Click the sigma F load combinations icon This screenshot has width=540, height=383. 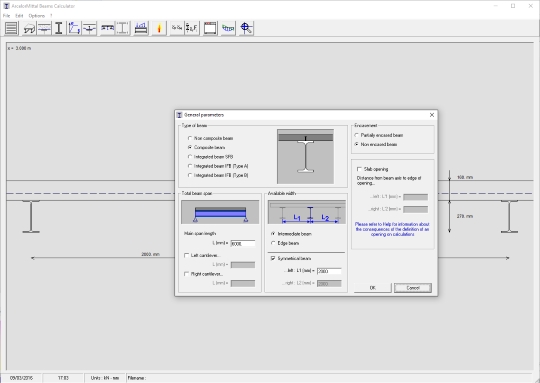(x=192, y=28)
